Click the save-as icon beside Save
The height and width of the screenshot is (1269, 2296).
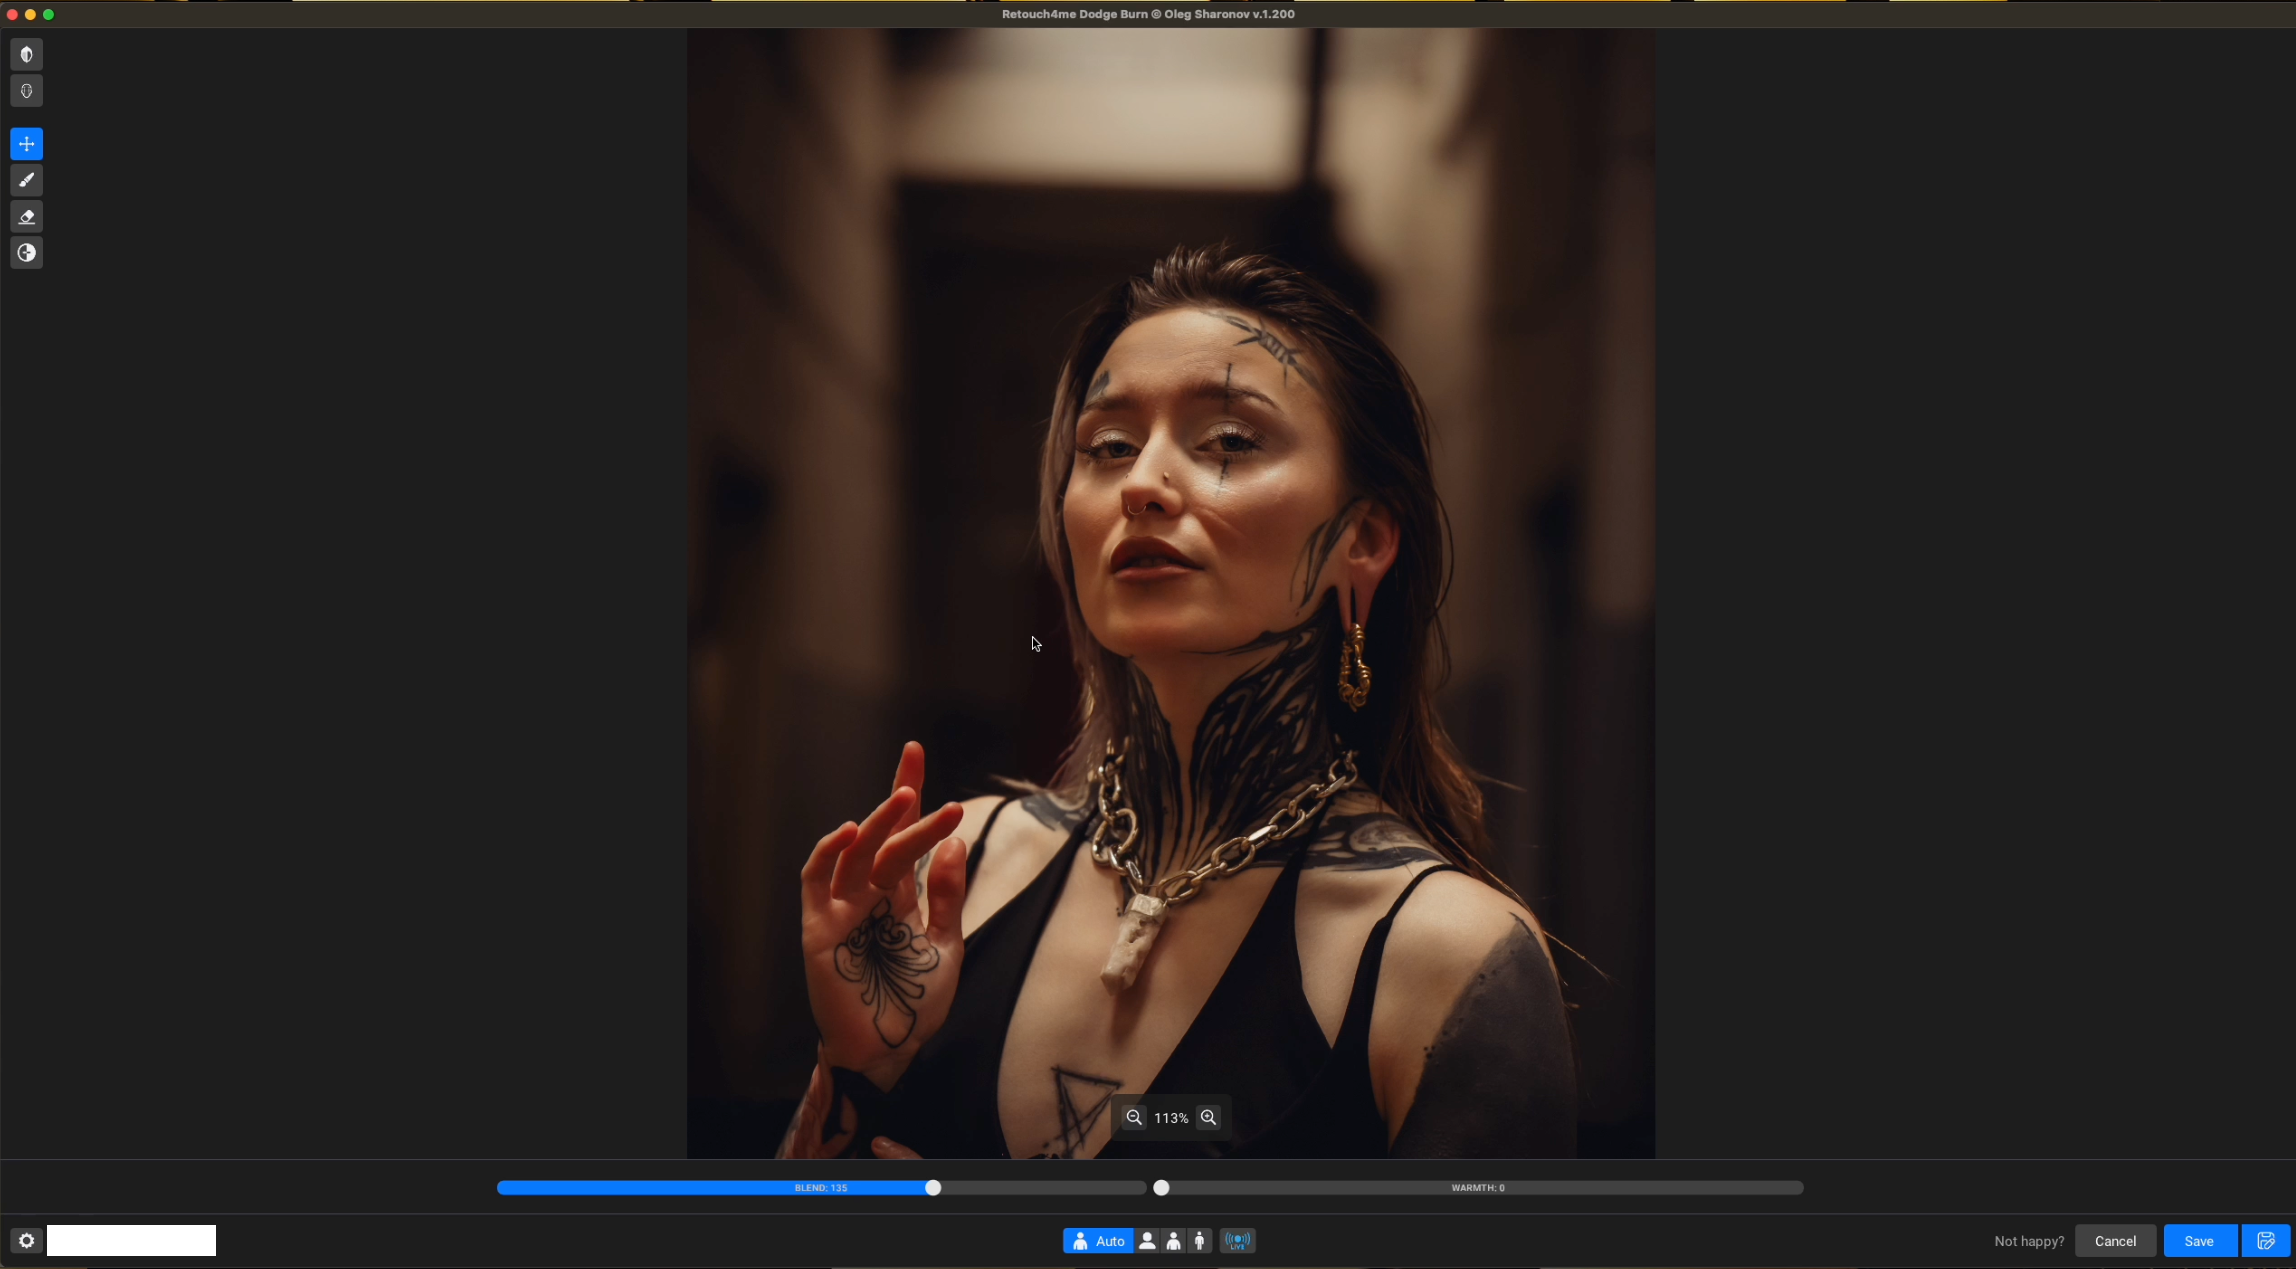pyautogui.click(x=2266, y=1241)
